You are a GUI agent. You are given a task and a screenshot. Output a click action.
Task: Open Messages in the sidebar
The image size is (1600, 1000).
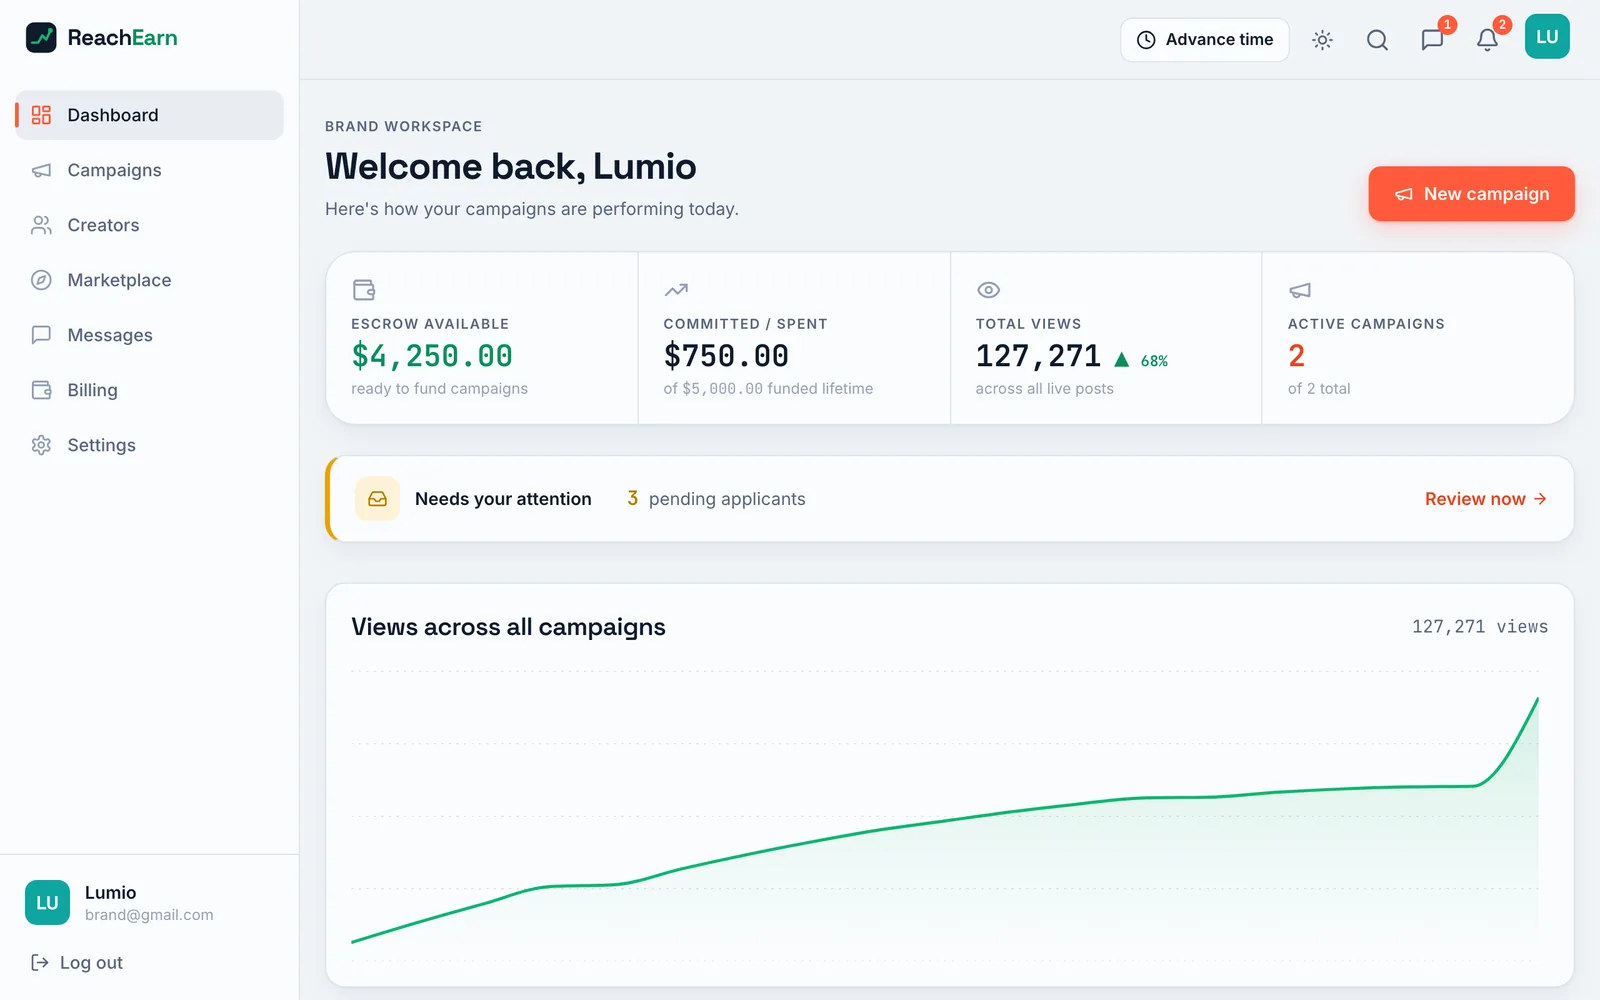tap(150, 335)
